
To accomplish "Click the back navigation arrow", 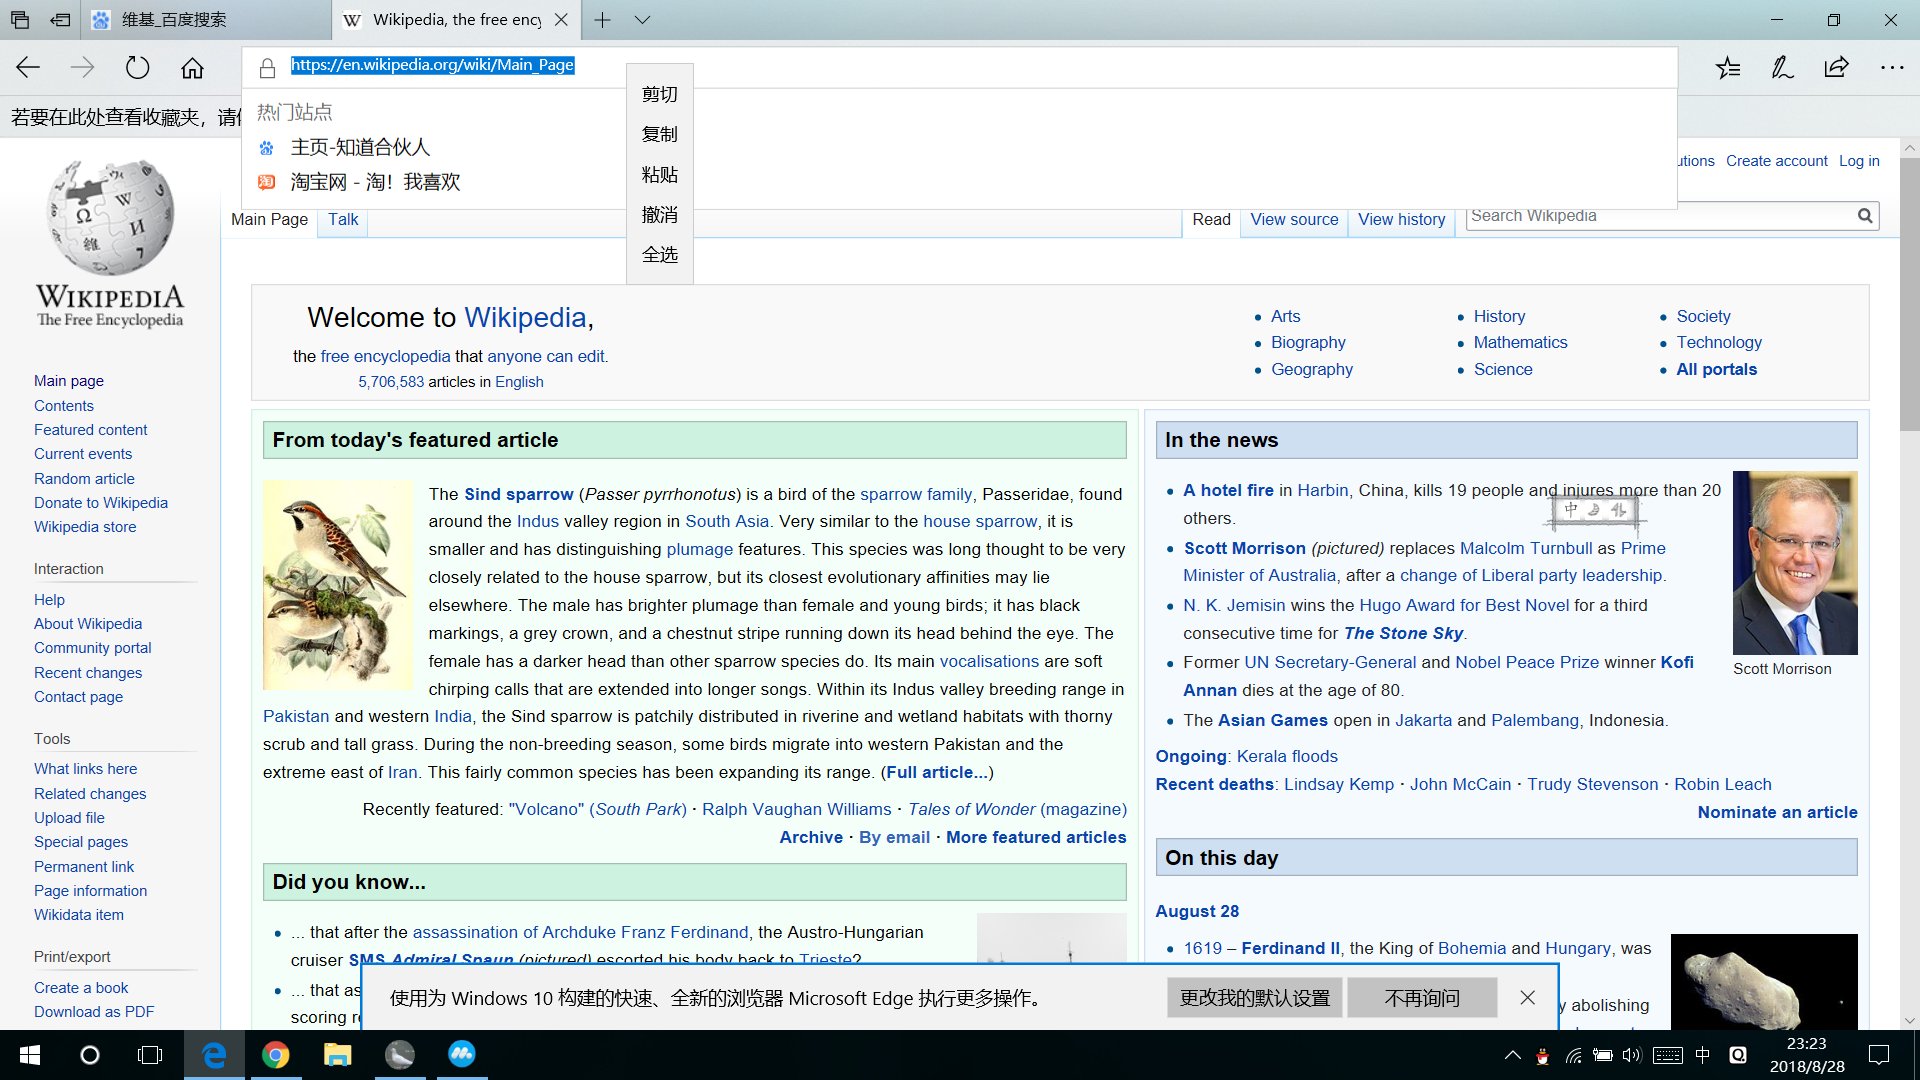I will 28,68.
